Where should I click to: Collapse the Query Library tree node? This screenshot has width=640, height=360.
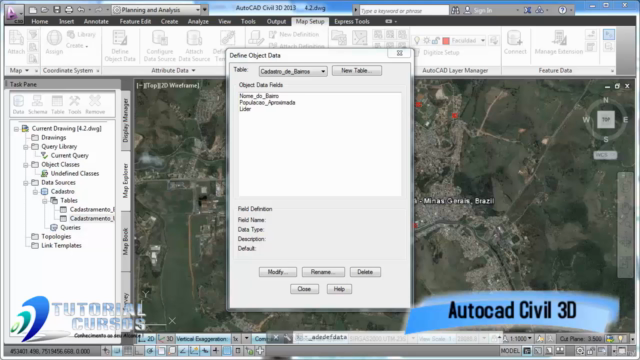[26, 147]
